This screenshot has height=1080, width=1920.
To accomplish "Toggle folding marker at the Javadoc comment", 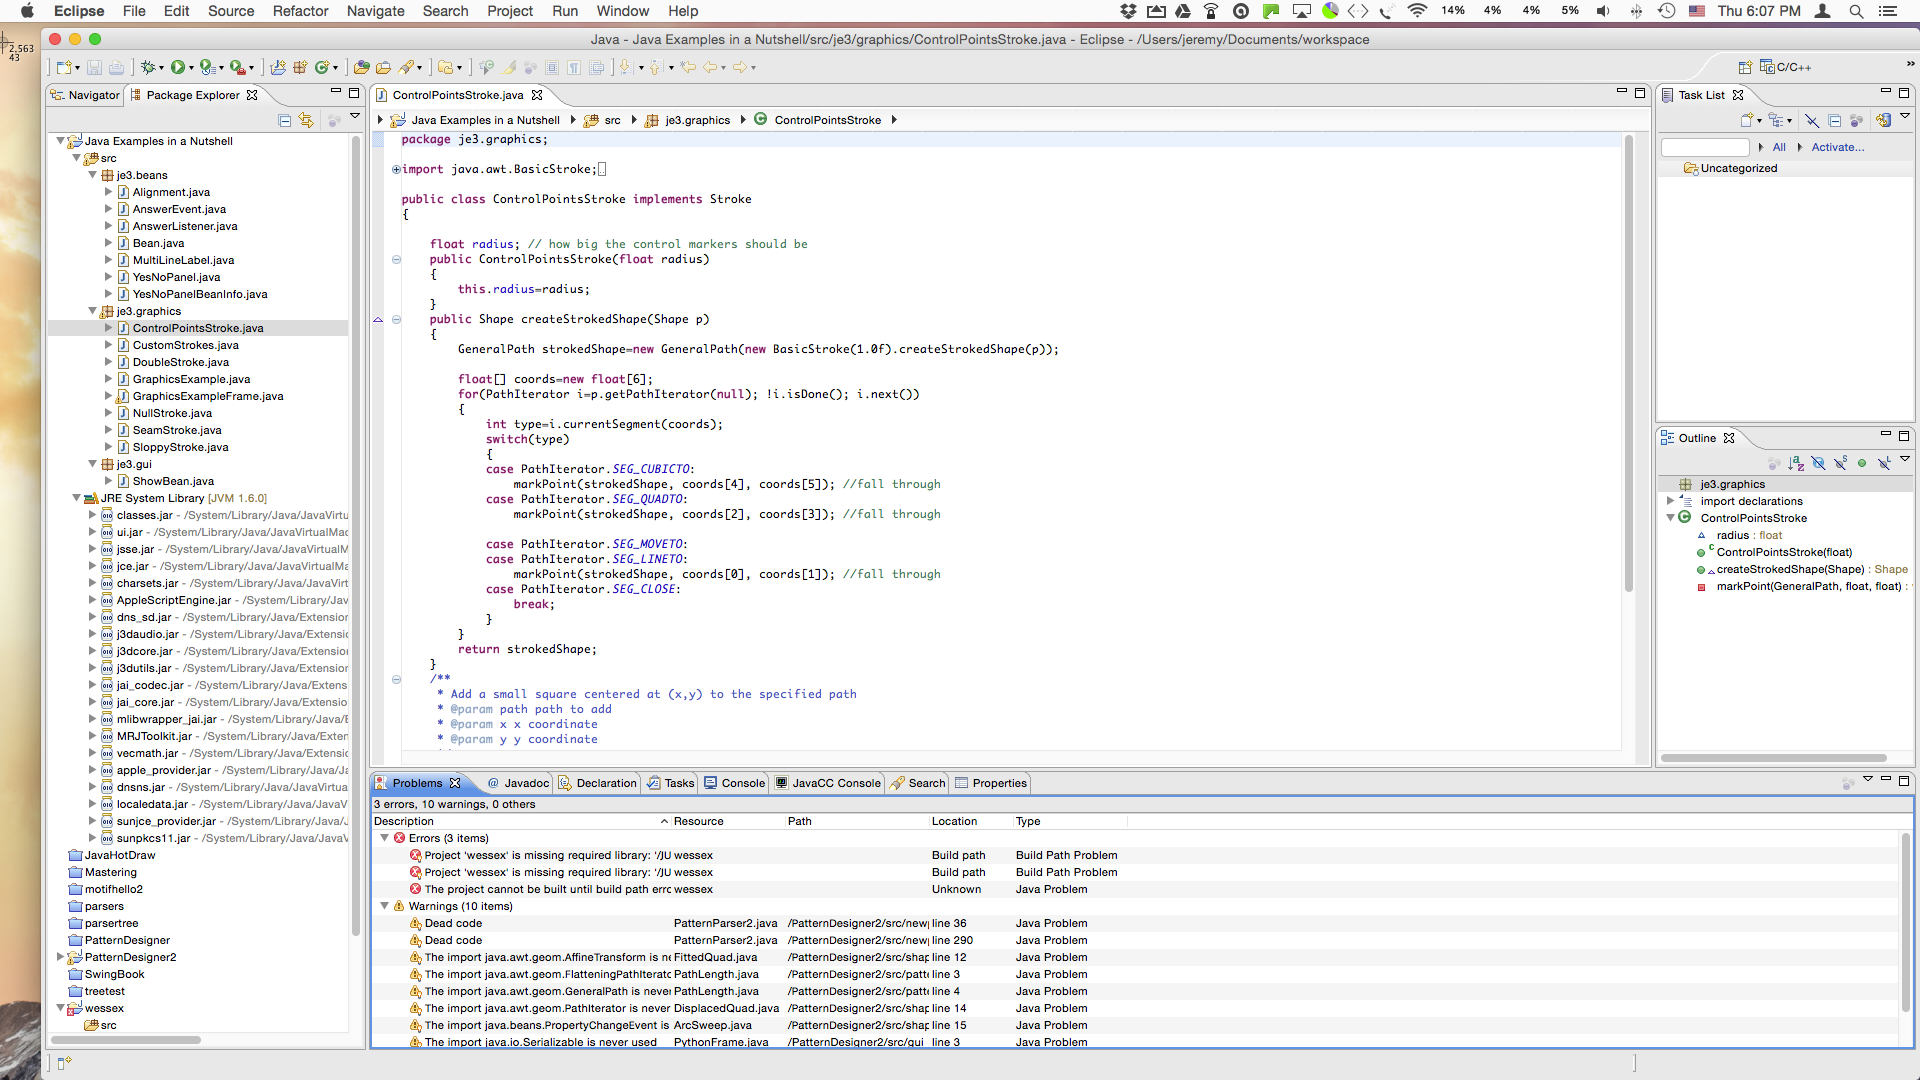I will 396,679.
